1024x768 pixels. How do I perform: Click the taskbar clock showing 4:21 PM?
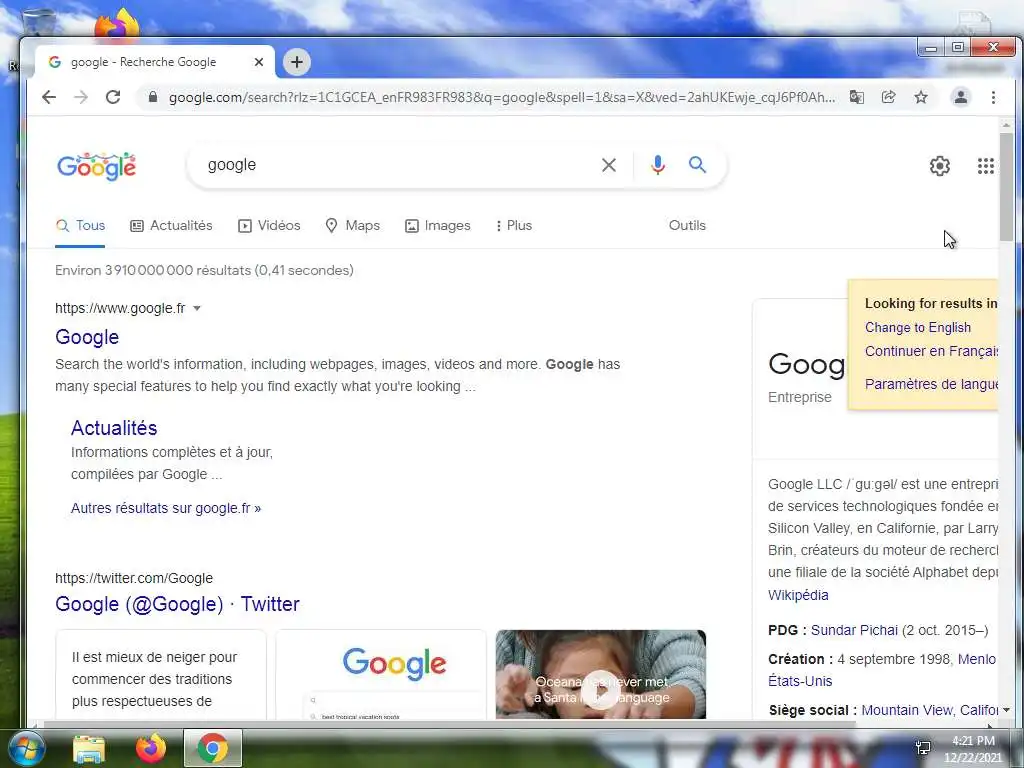coord(972,749)
